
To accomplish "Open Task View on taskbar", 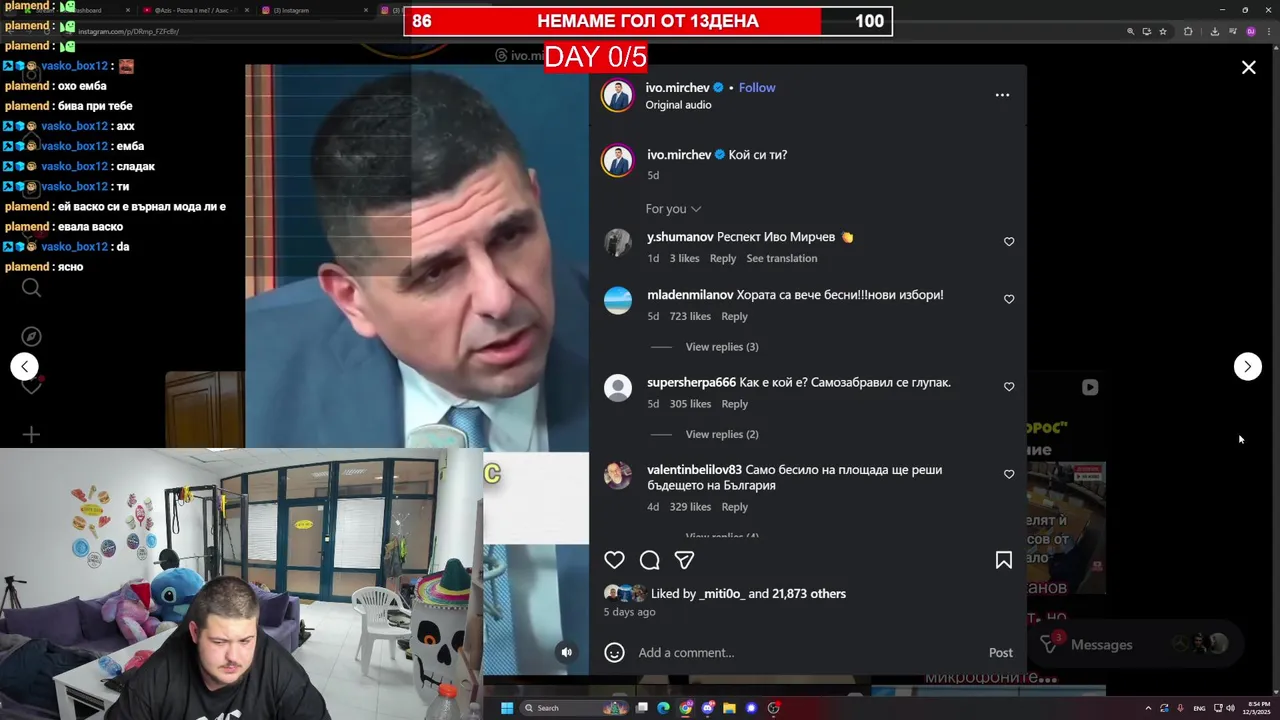I will 642,708.
